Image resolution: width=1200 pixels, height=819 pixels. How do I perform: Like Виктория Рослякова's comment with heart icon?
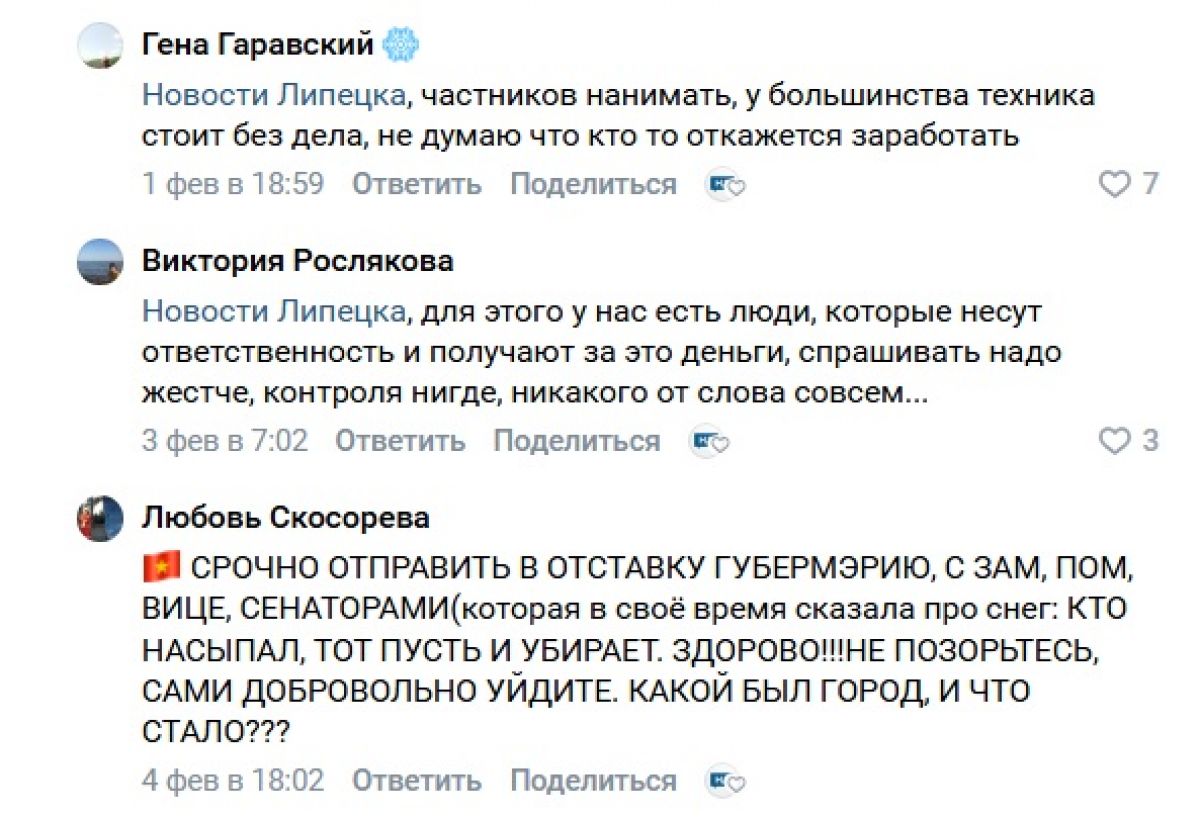coord(1113,441)
